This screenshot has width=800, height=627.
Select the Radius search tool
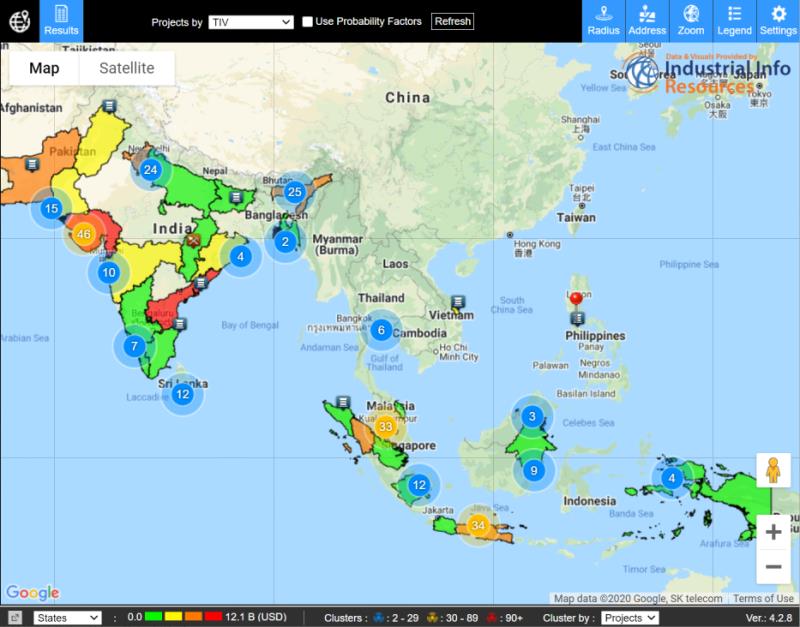[603, 20]
